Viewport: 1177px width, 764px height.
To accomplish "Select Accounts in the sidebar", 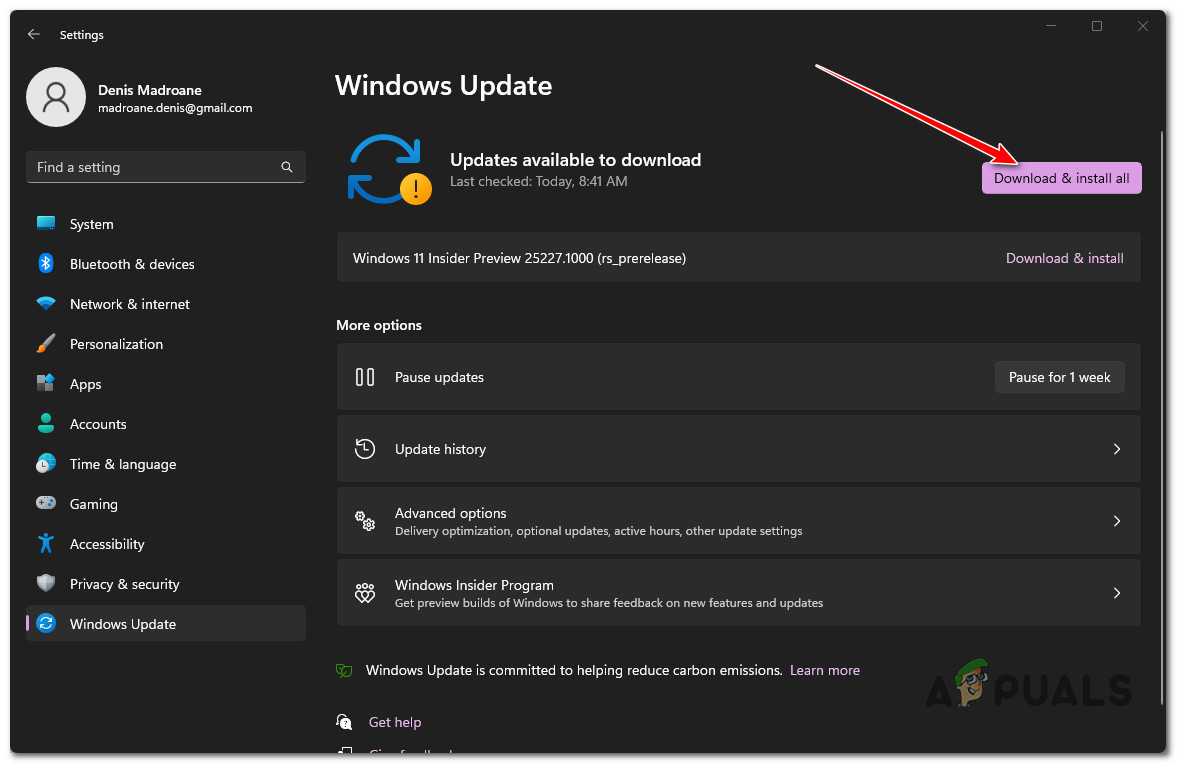I will pyautogui.click(x=97, y=423).
